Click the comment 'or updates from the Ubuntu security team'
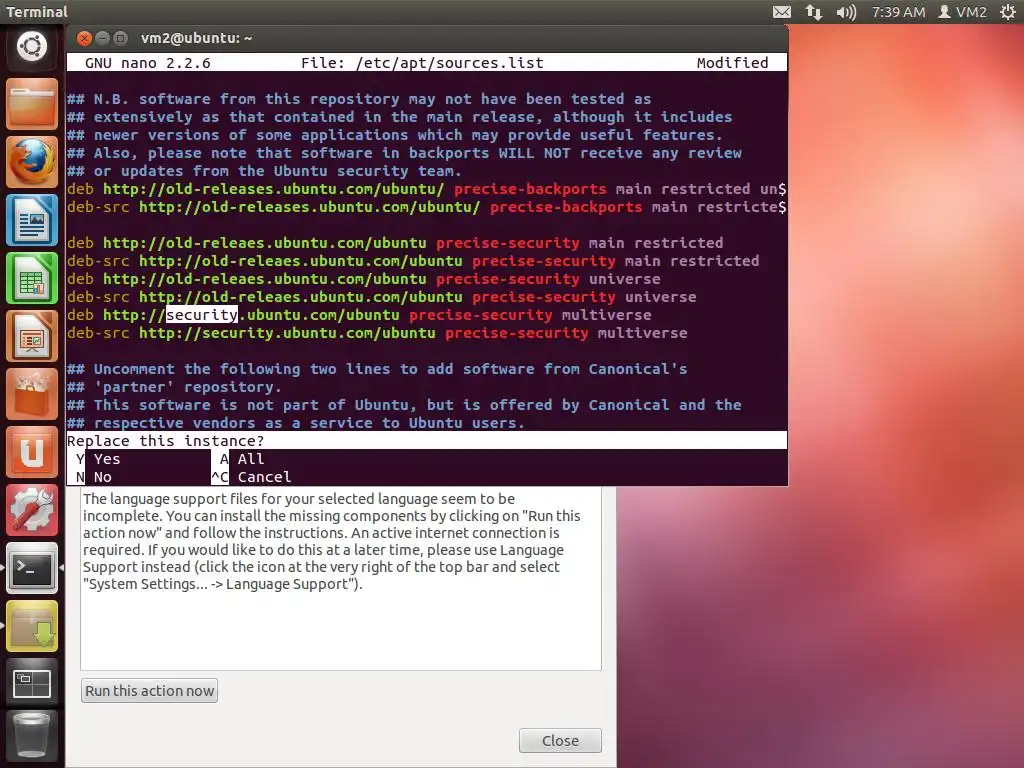Viewport: 1024px width, 768px height. pos(264,171)
